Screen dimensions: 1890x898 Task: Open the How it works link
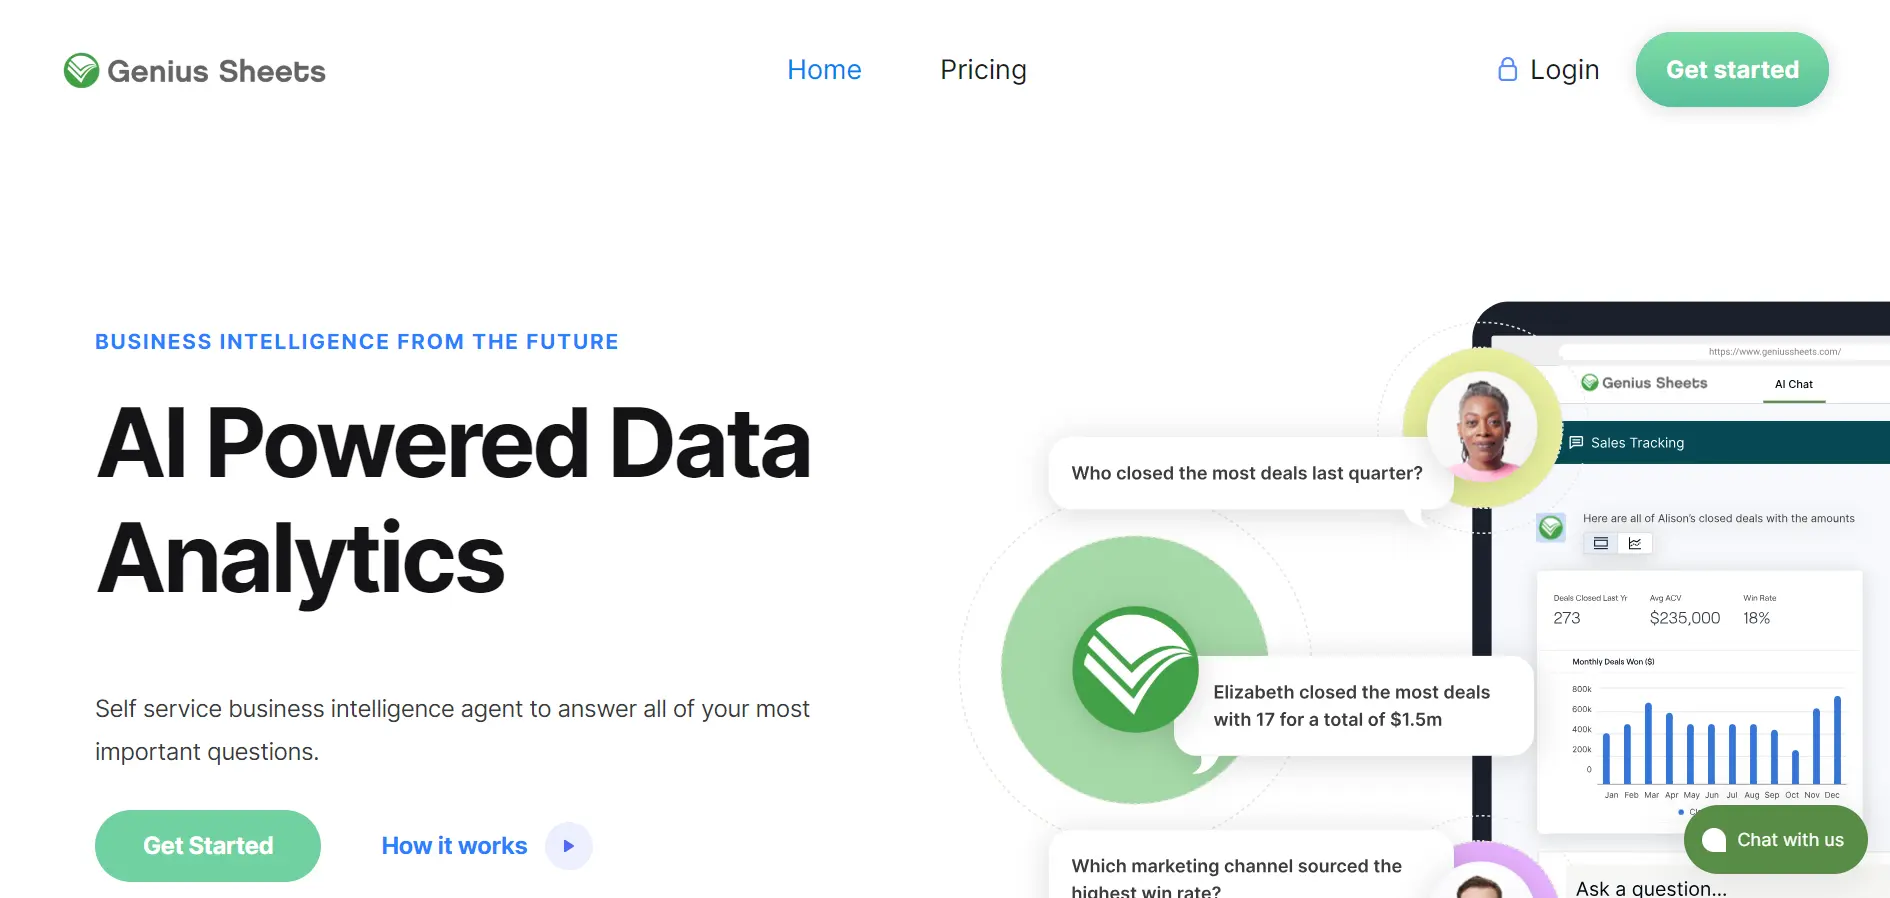[x=454, y=846]
